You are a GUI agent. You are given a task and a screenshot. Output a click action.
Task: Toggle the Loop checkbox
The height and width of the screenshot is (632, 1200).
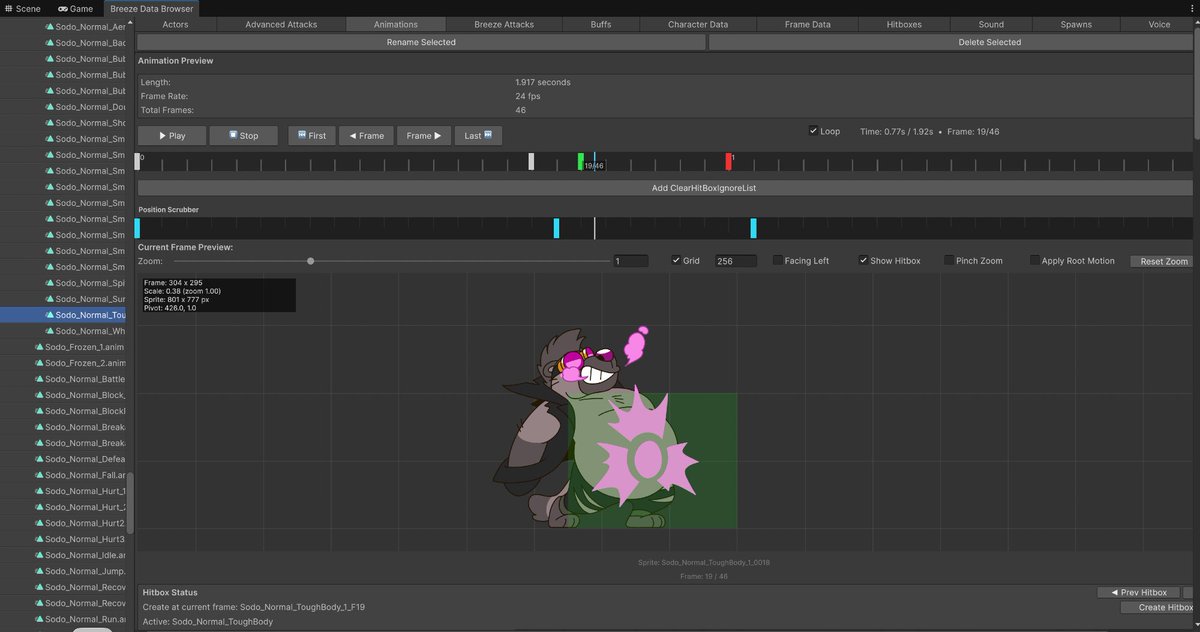813,131
